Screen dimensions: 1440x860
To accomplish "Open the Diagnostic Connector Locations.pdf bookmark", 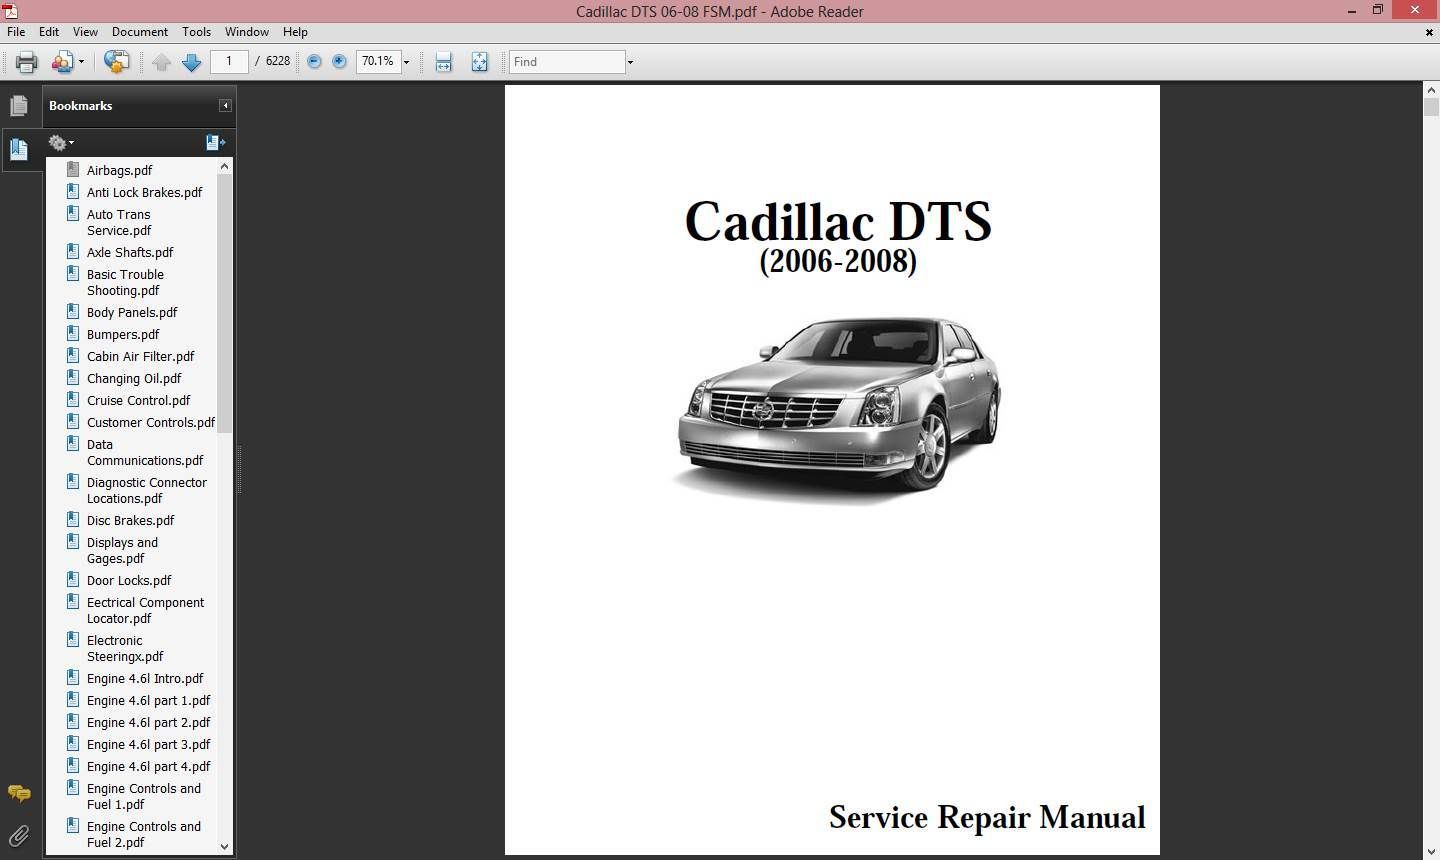I will click(147, 490).
